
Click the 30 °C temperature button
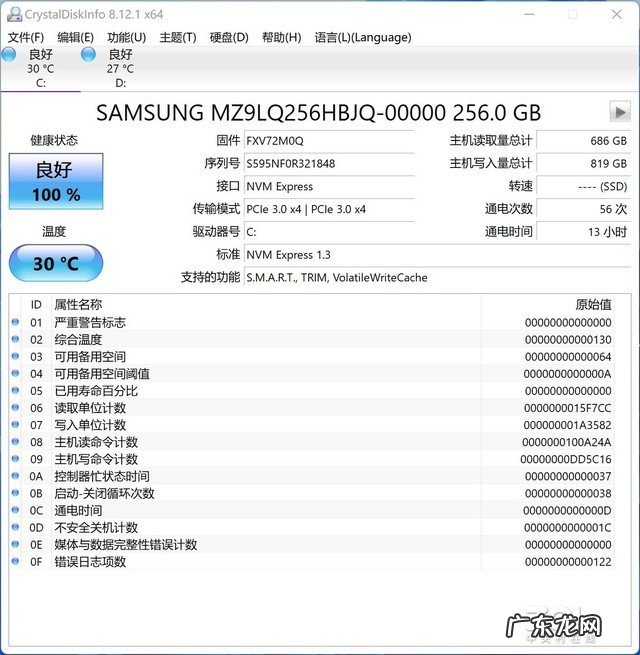point(56,263)
